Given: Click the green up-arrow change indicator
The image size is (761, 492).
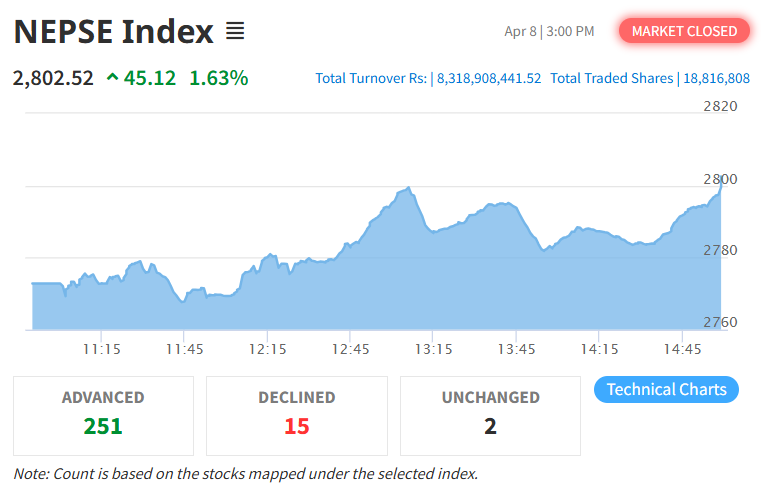Looking at the screenshot, I should point(112,77).
